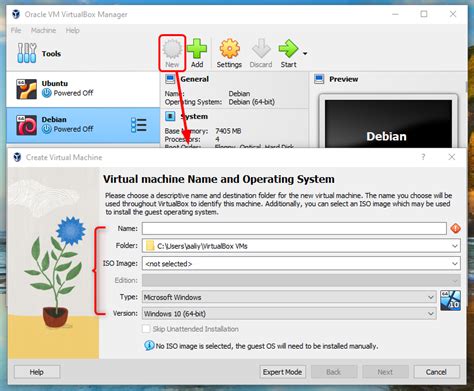Click the Debian preview thumbnail
The width and height of the screenshot is (474, 391).
(x=388, y=123)
